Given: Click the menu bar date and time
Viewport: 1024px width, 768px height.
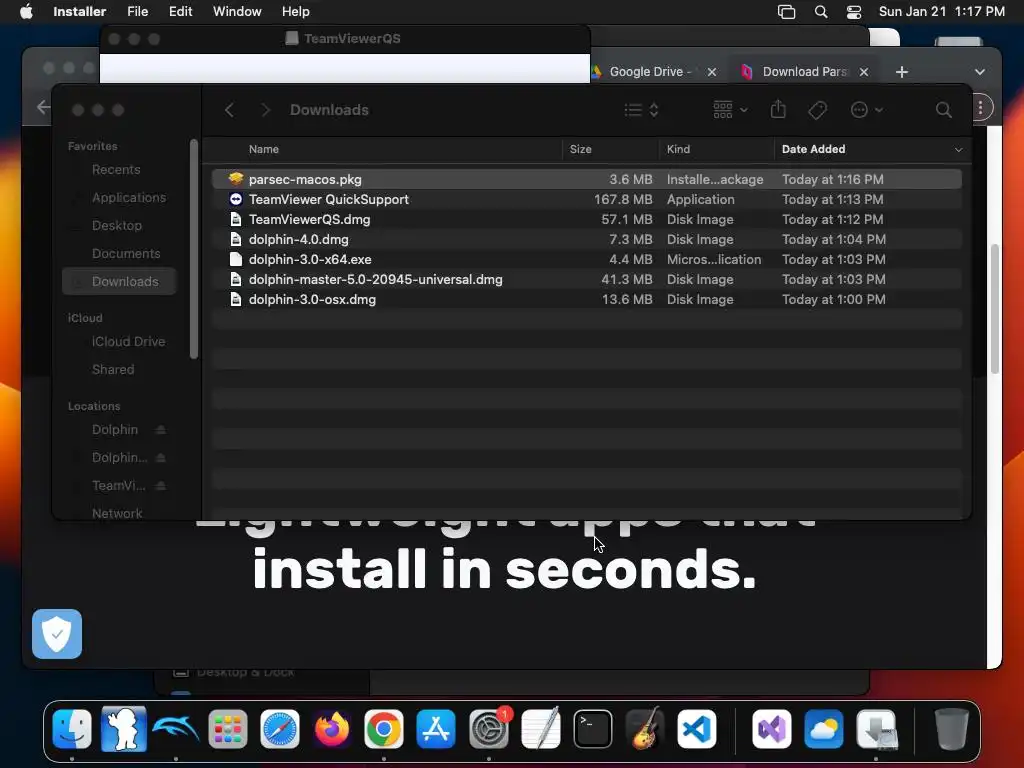Looking at the screenshot, I should (x=942, y=12).
